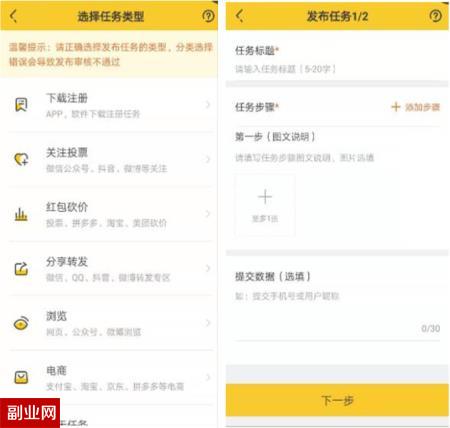Select the 浏览 eye icon
450x428 pixels.
21,323
